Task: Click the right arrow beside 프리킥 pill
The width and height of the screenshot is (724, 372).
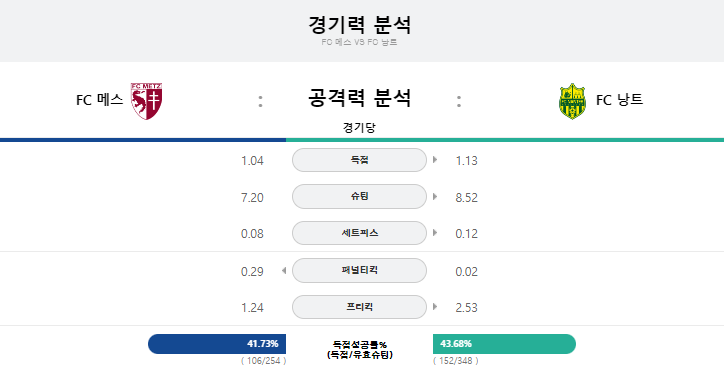Action: [x=435, y=306]
